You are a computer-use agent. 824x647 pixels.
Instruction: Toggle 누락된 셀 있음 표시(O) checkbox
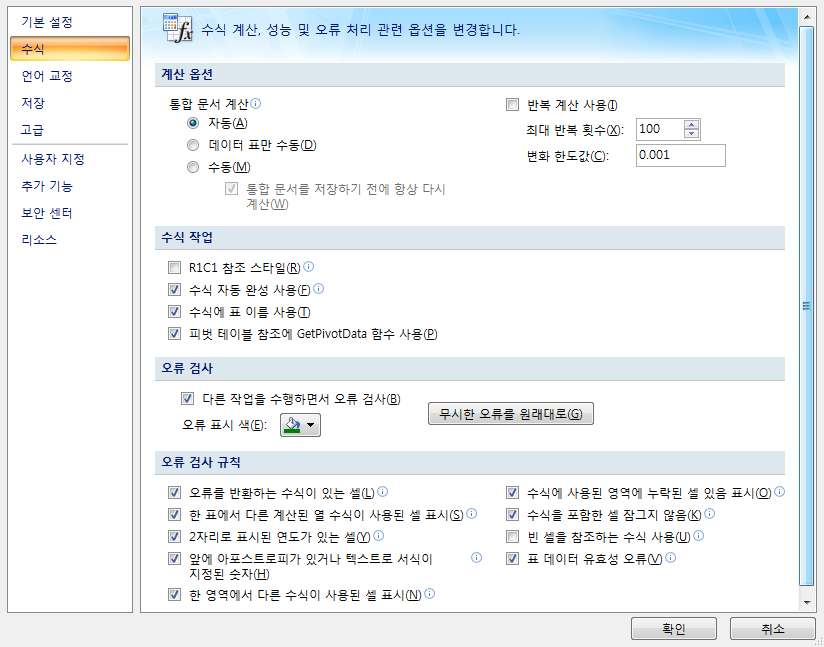point(512,493)
